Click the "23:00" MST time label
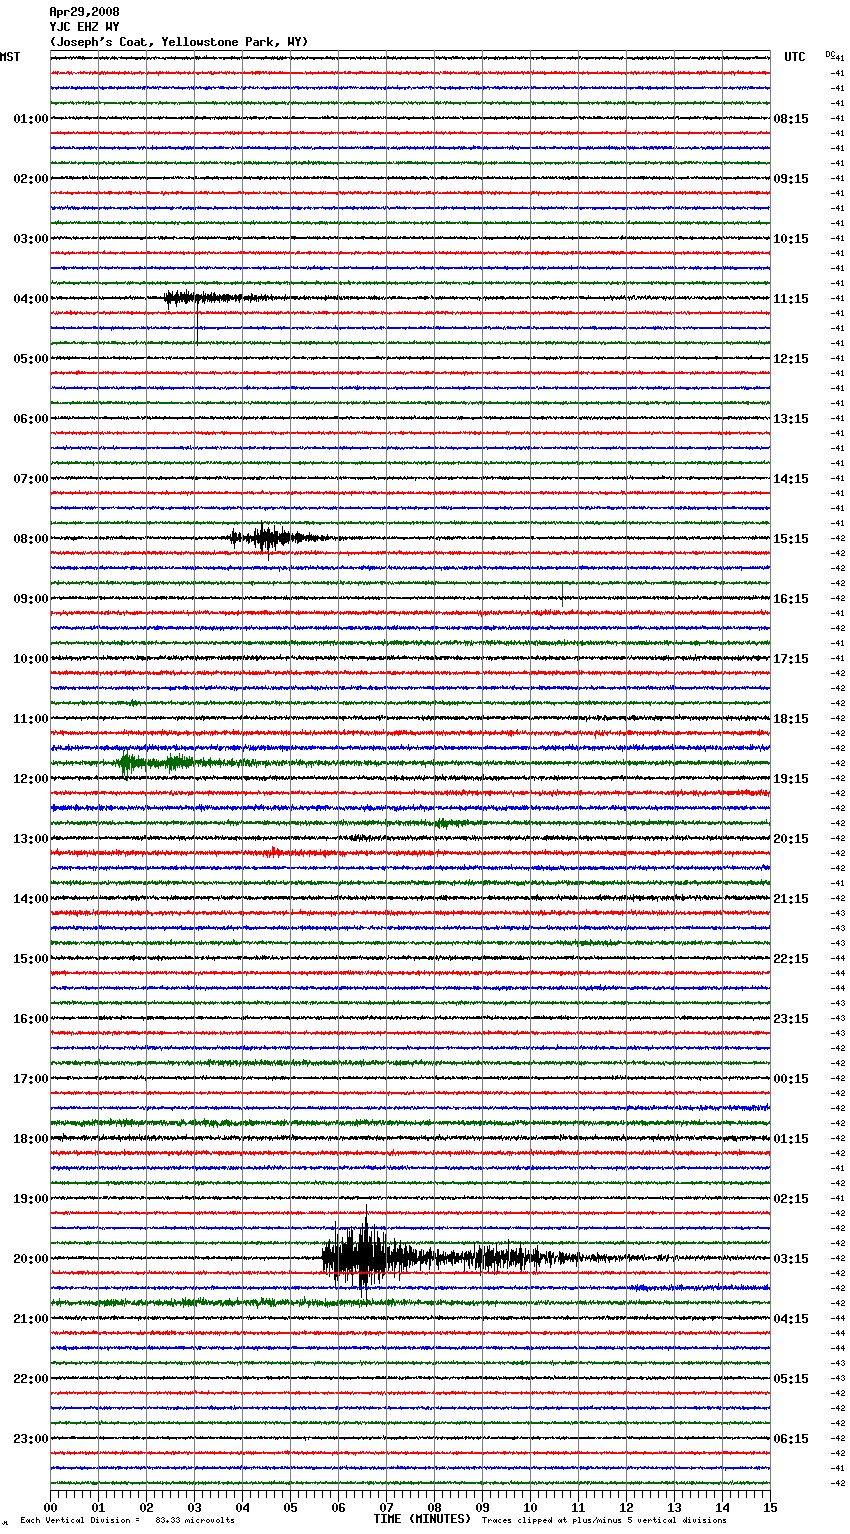Screen dimensions: 850x1534 tap(30, 1439)
